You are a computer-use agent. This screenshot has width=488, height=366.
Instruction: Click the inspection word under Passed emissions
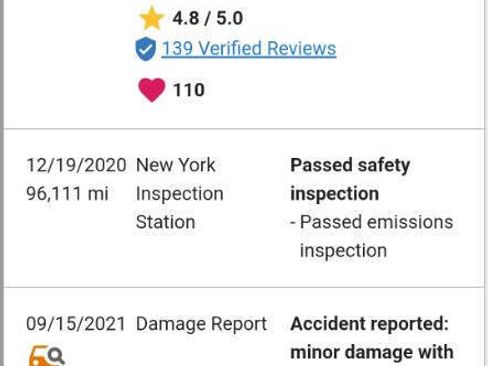(x=343, y=251)
